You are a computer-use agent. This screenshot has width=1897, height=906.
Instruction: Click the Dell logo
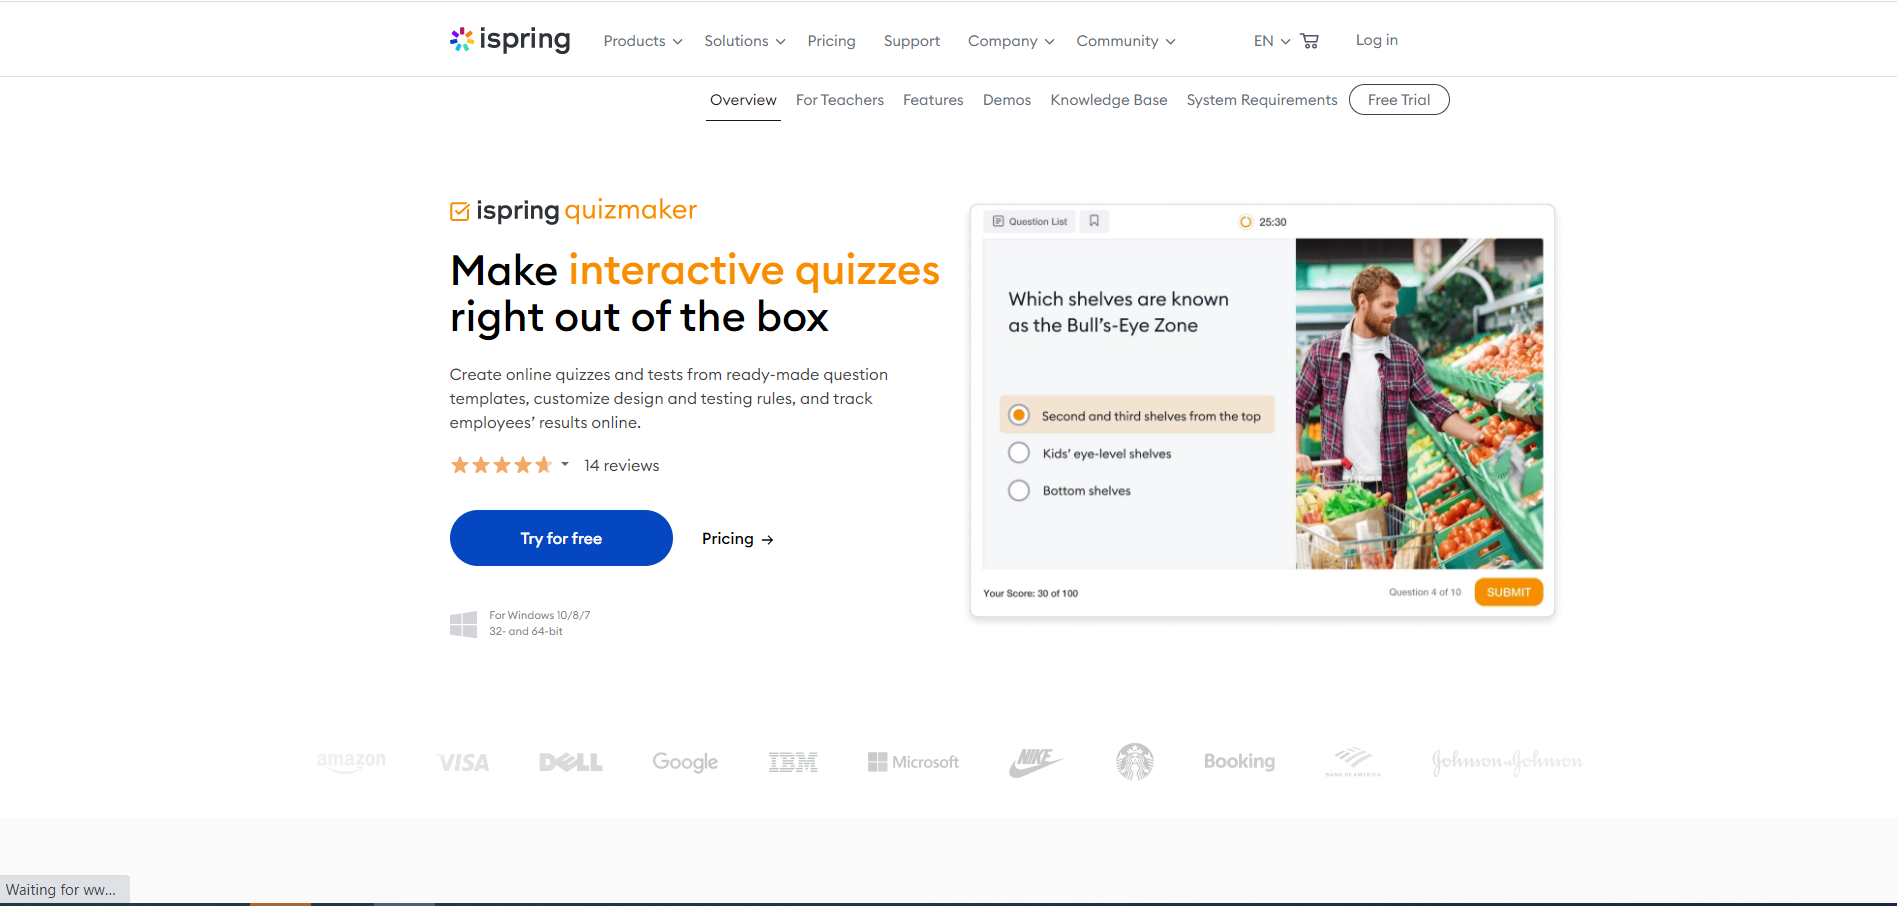point(571,762)
